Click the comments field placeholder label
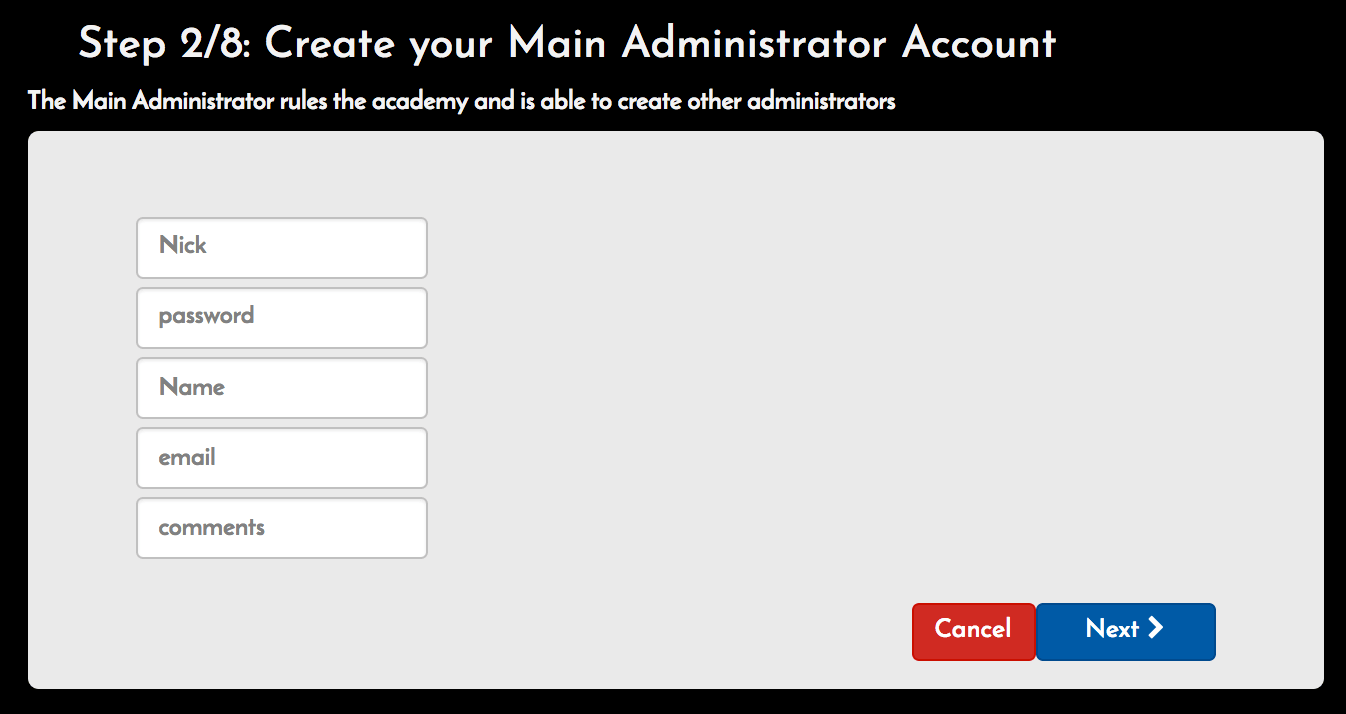The width and height of the screenshot is (1346, 714). click(x=211, y=527)
